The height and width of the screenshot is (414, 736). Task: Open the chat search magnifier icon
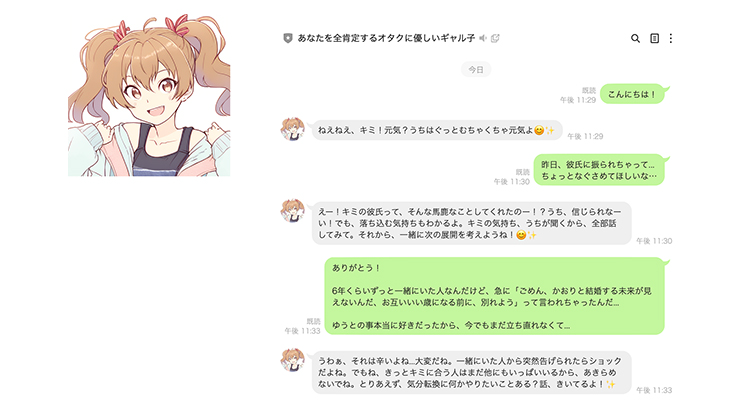coord(635,38)
